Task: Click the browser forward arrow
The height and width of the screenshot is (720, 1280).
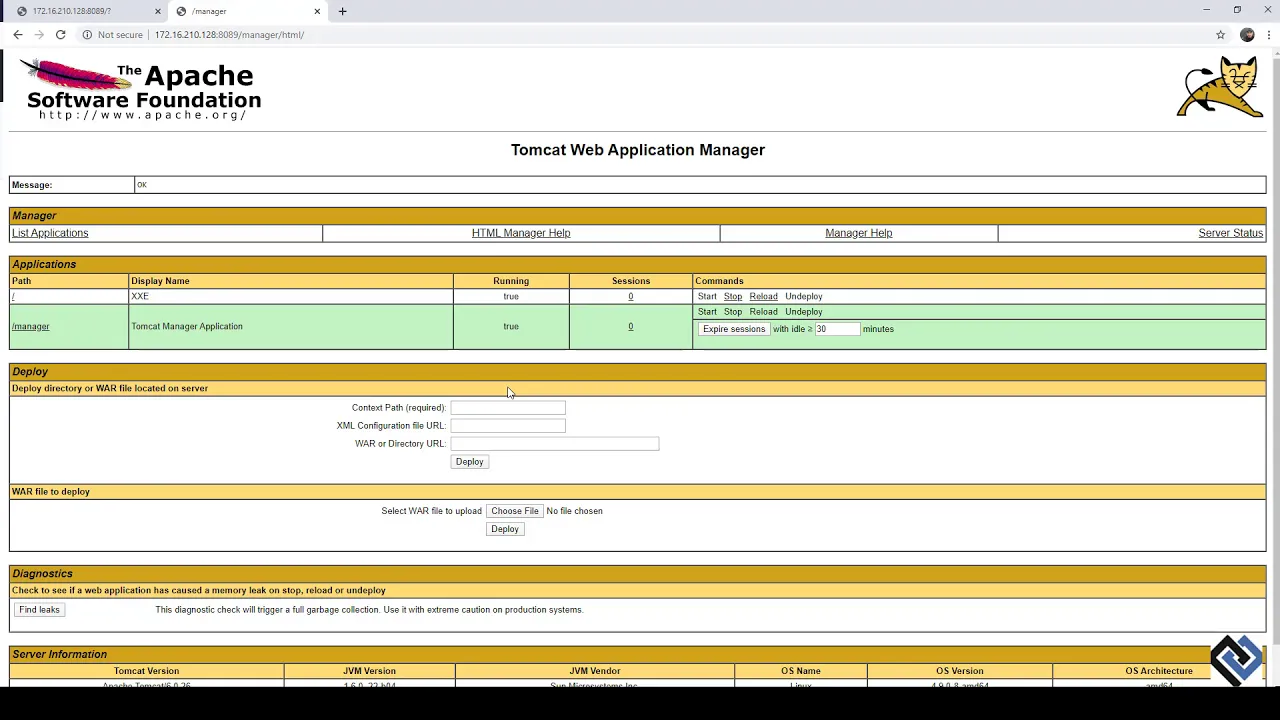Action: pos(39,35)
